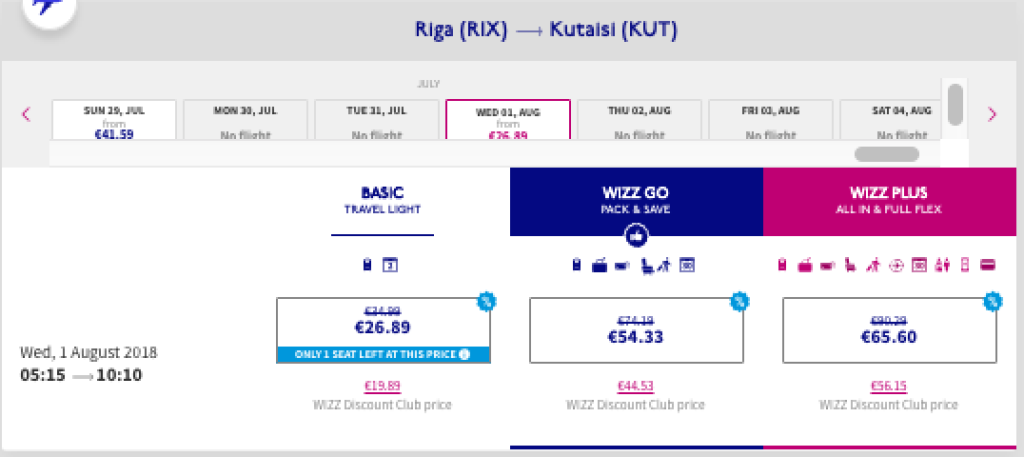Show later dates with the right arrow

(992, 114)
